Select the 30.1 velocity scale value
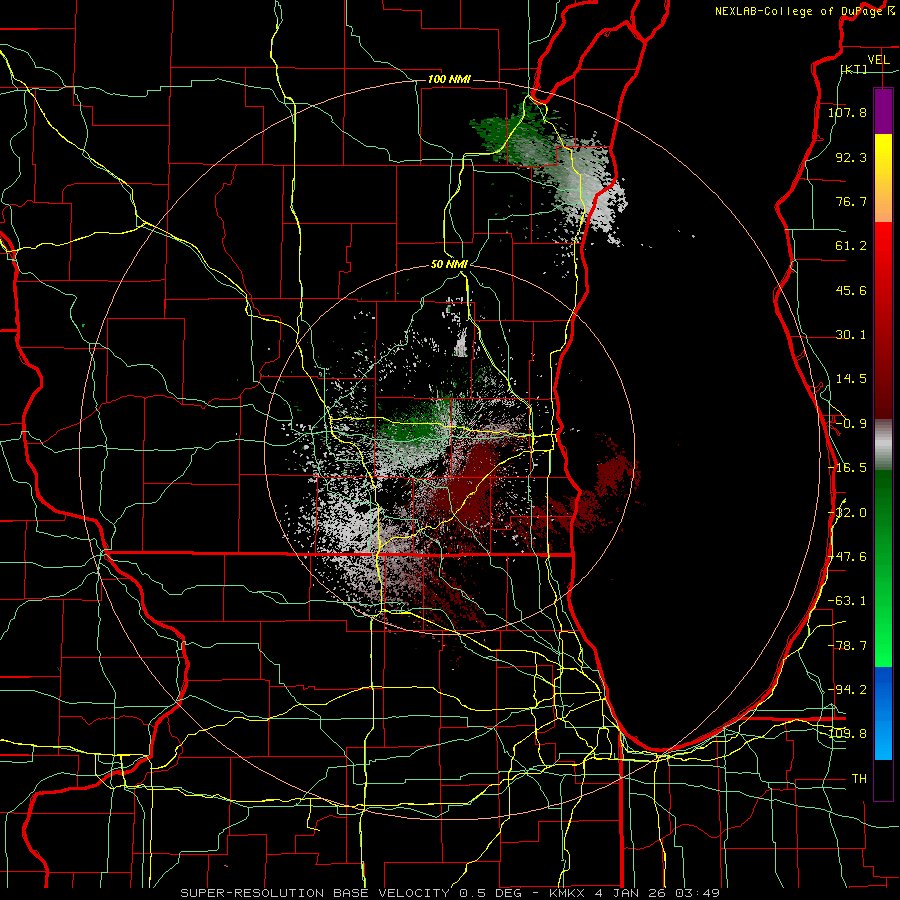This screenshot has width=900, height=900. 851,335
